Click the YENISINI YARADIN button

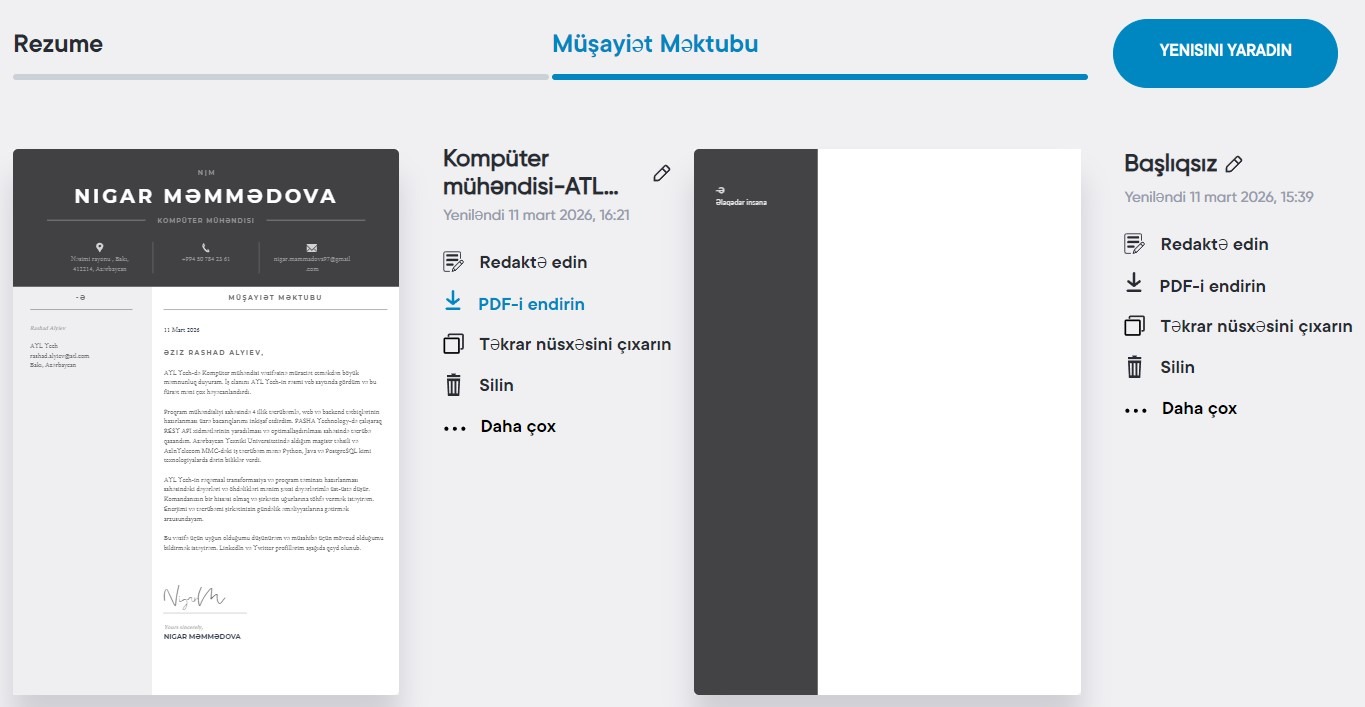click(x=1225, y=51)
